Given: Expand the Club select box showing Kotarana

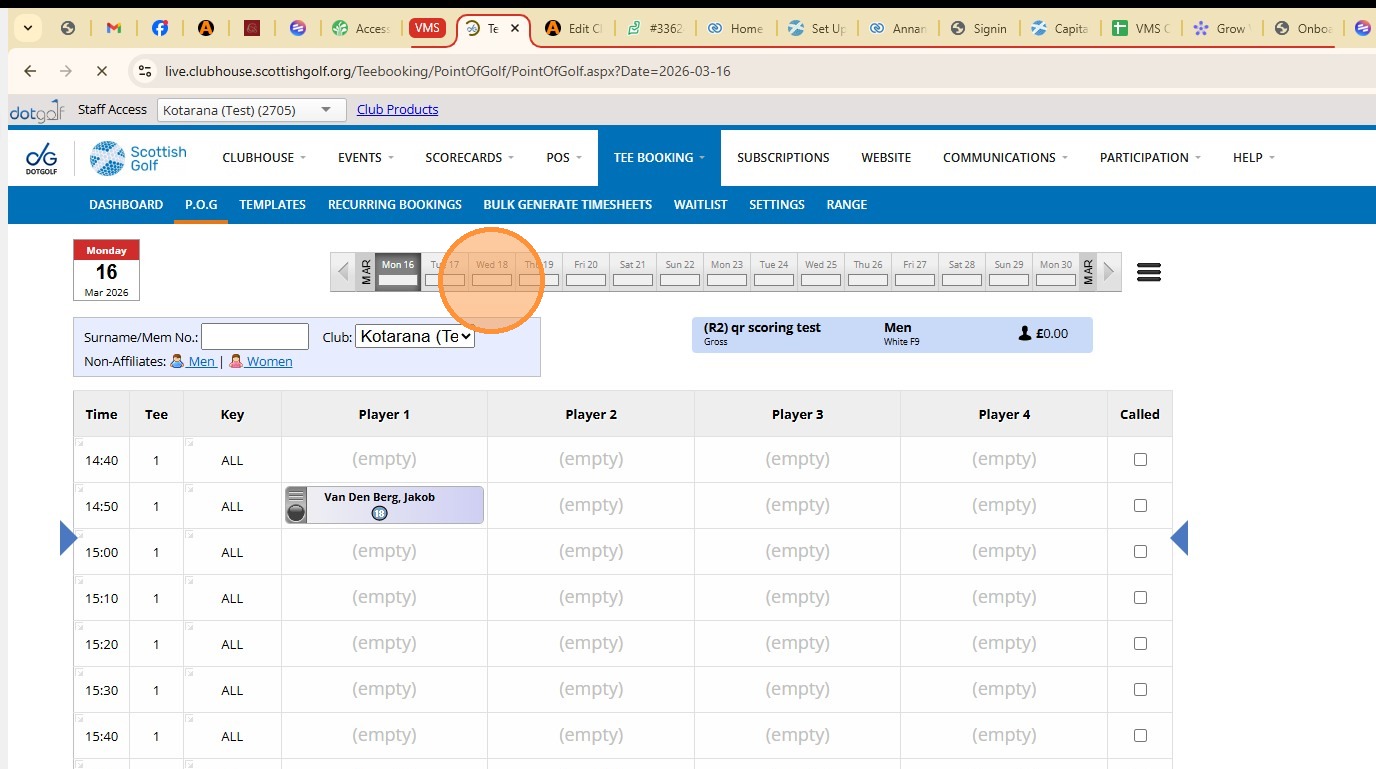Looking at the screenshot, I should (414, 337).
